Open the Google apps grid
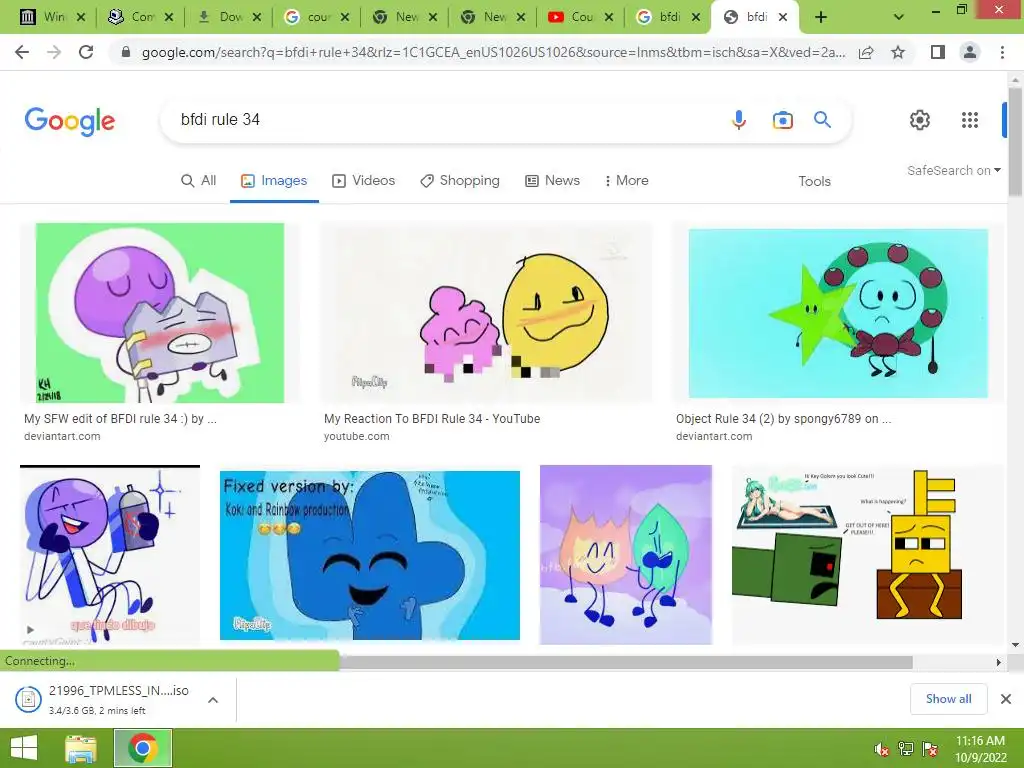 (970, 120)
